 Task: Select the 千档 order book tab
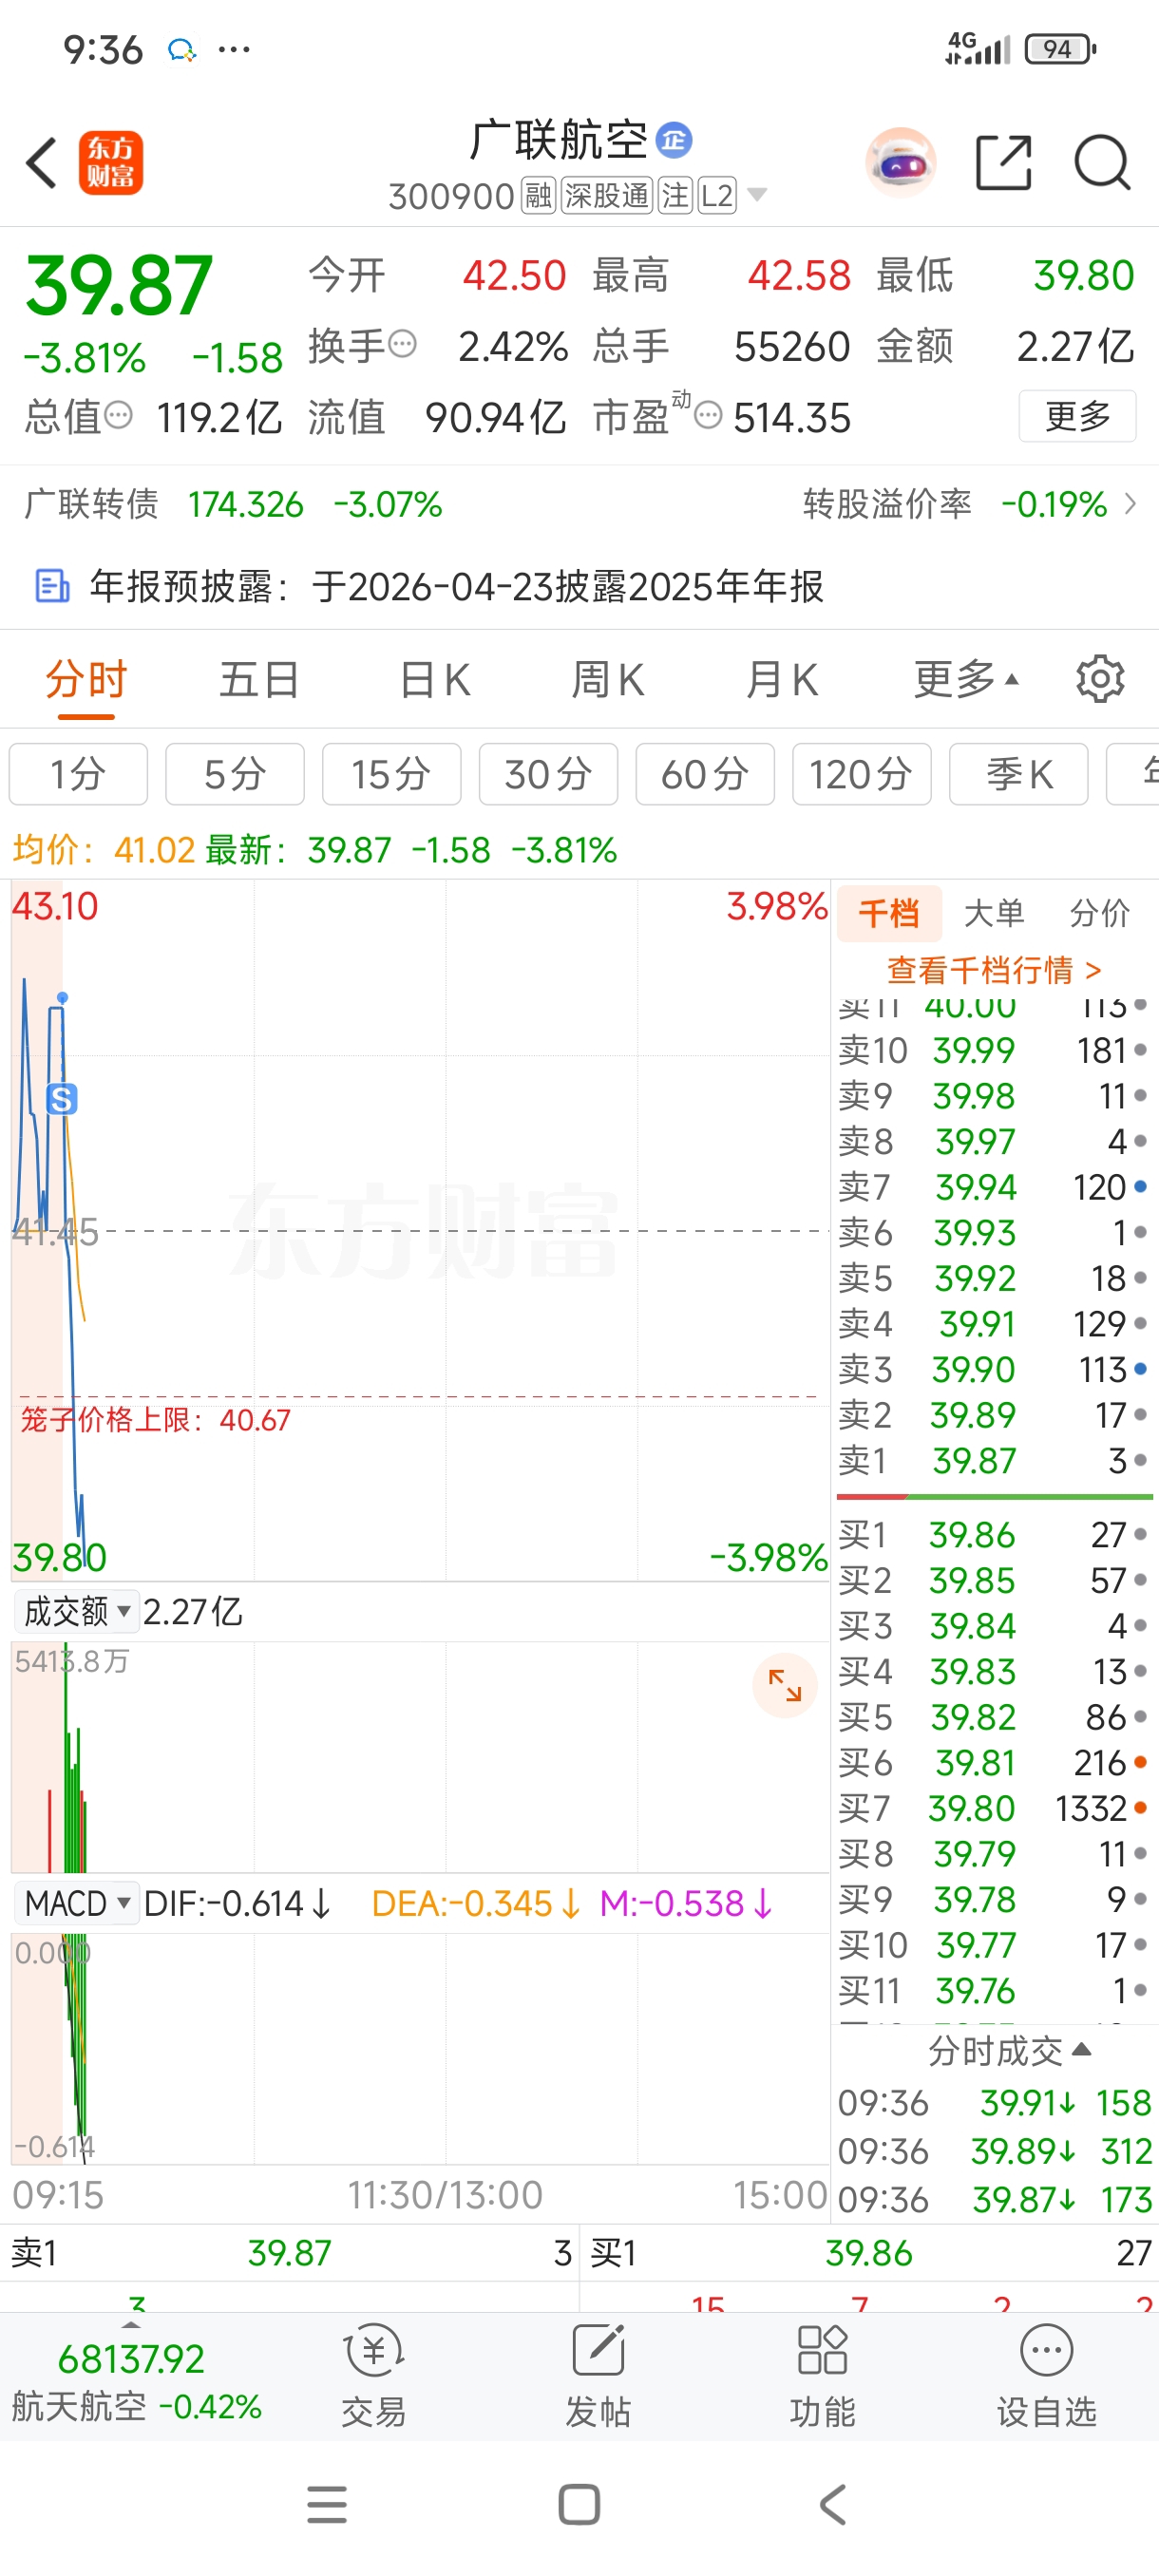pos(889,913)
